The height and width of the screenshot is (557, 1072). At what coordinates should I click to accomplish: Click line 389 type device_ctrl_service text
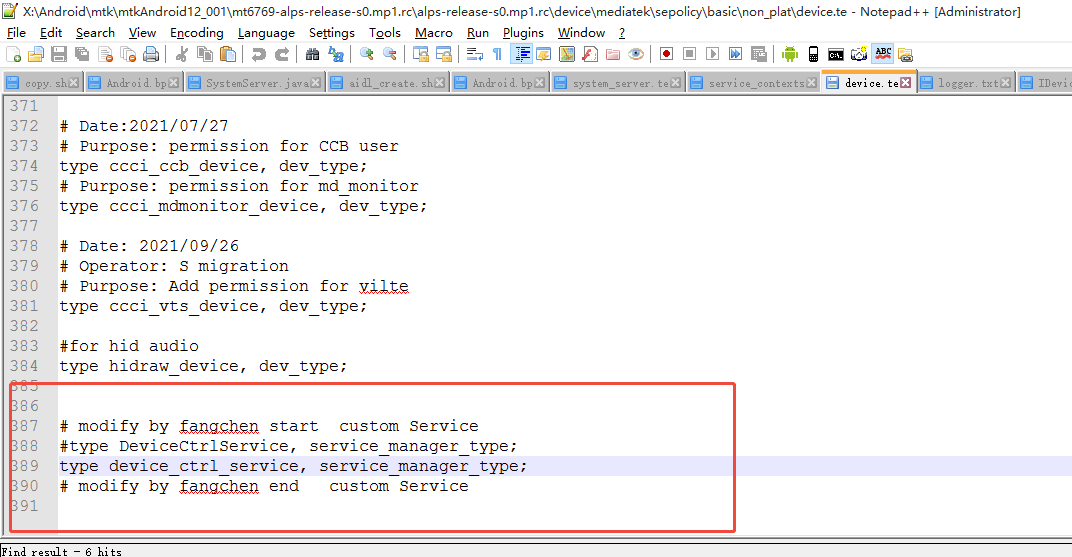[x=293, y=466]
